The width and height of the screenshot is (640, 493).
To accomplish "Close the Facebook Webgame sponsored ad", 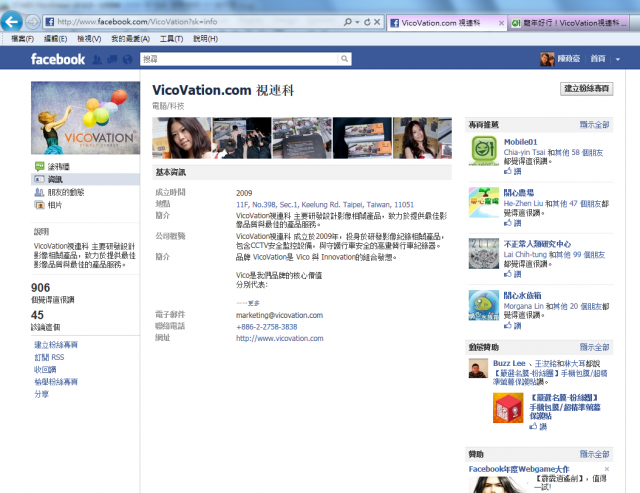I will 607,469.
